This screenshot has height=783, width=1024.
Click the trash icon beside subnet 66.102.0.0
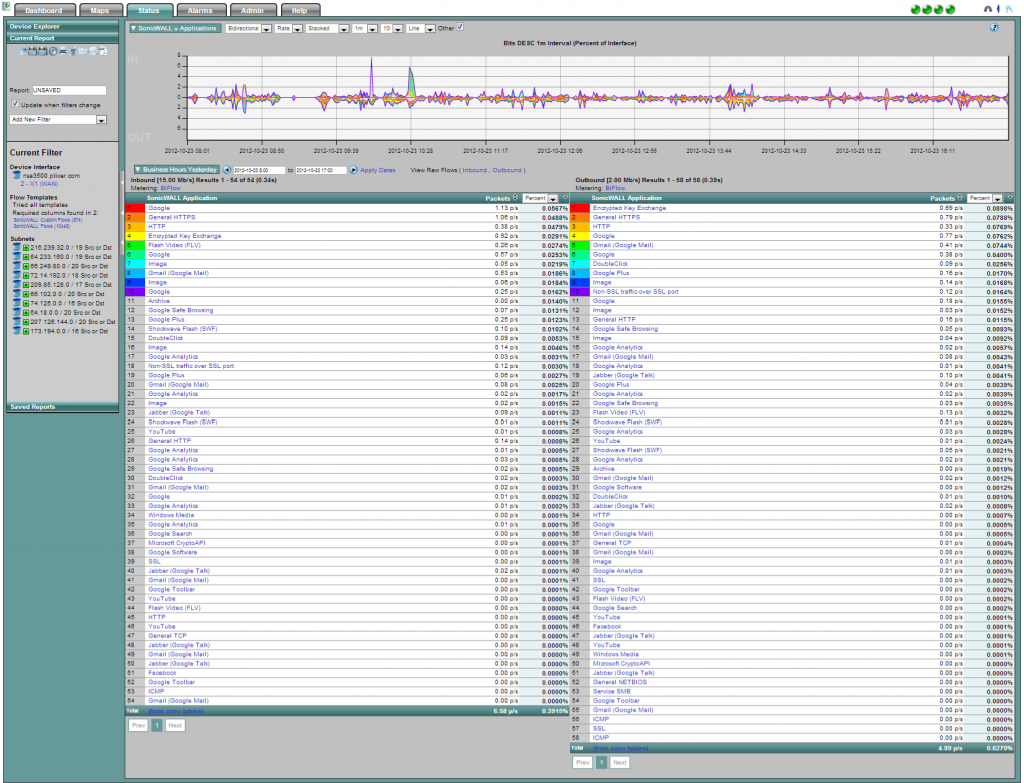17,294
